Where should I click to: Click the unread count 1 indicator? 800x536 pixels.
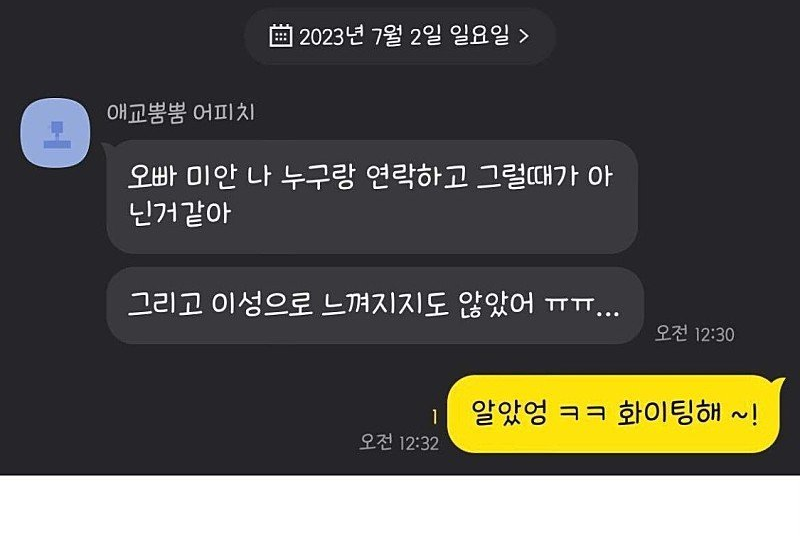434,417
